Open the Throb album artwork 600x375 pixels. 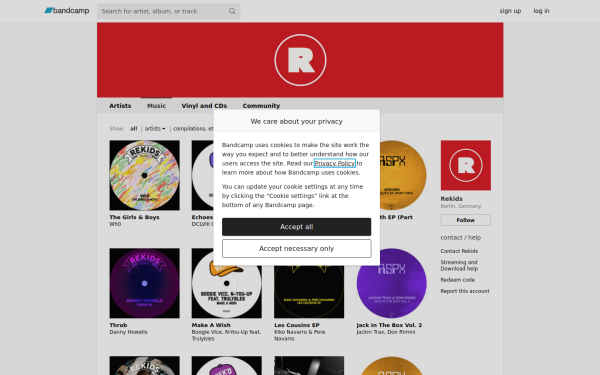pos(144,283)
